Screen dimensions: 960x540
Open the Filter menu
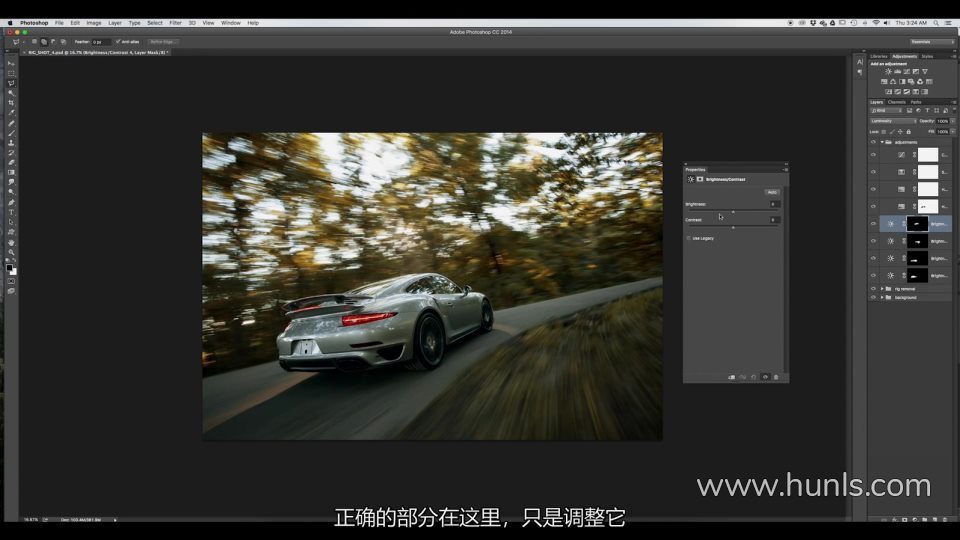[175, 23]
